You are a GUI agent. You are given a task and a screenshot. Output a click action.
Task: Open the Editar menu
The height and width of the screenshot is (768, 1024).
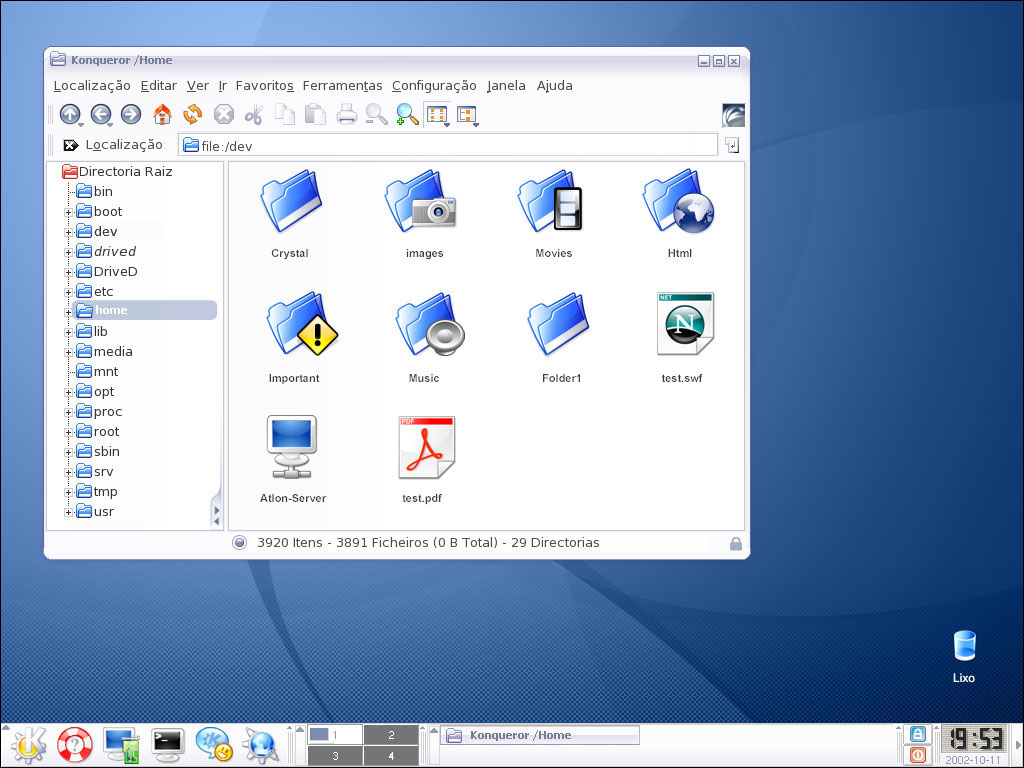pos(159,86)
